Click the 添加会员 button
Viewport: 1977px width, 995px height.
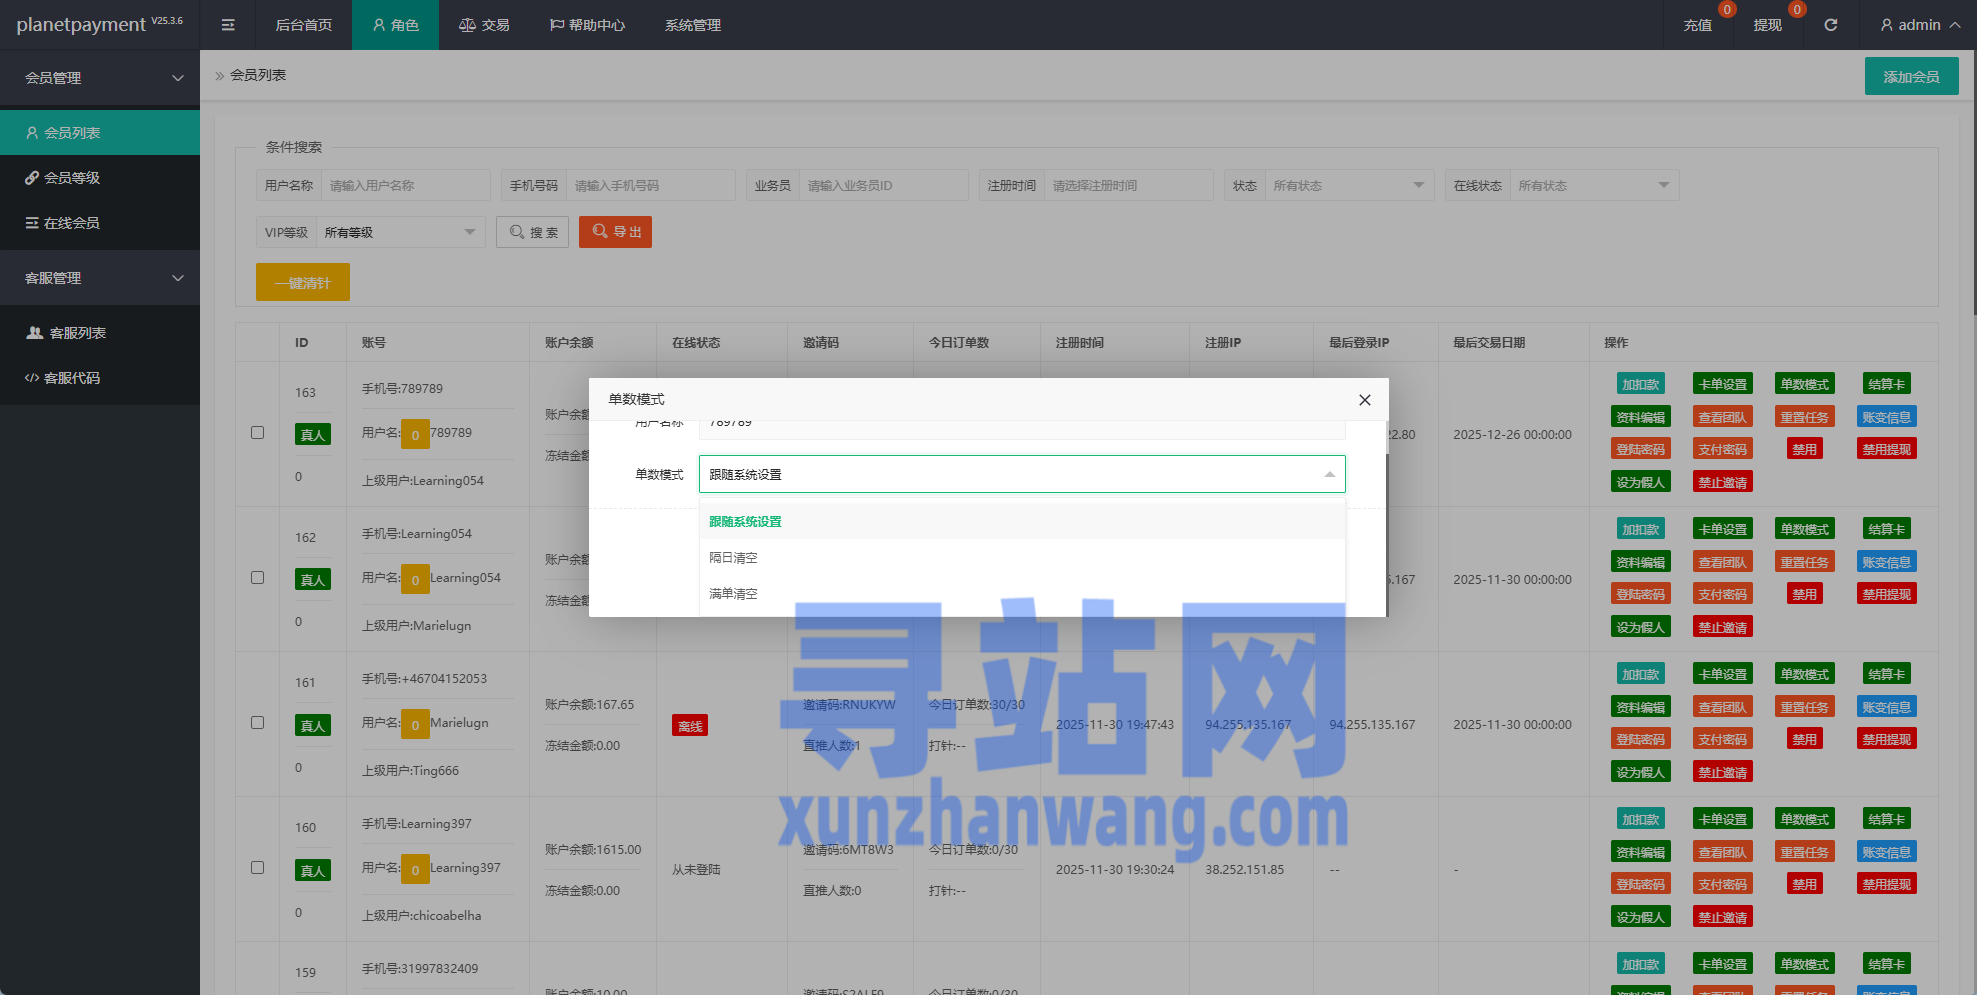[x=1910, y=75]
